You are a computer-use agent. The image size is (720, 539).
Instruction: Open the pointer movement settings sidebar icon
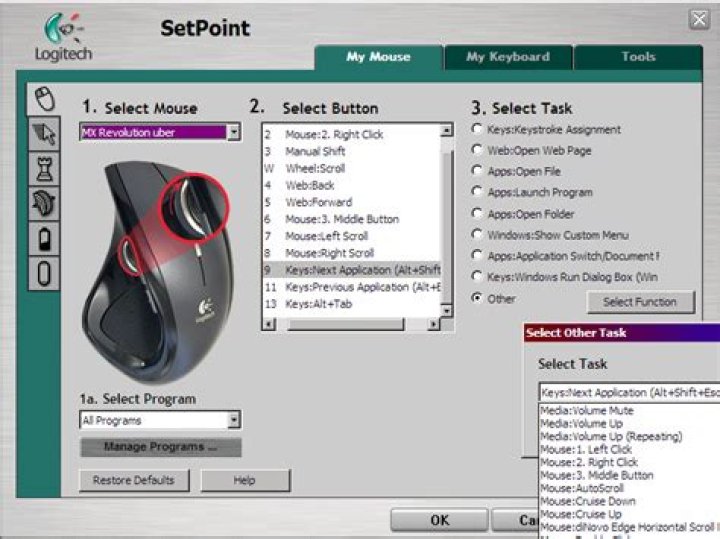[45, 134]
